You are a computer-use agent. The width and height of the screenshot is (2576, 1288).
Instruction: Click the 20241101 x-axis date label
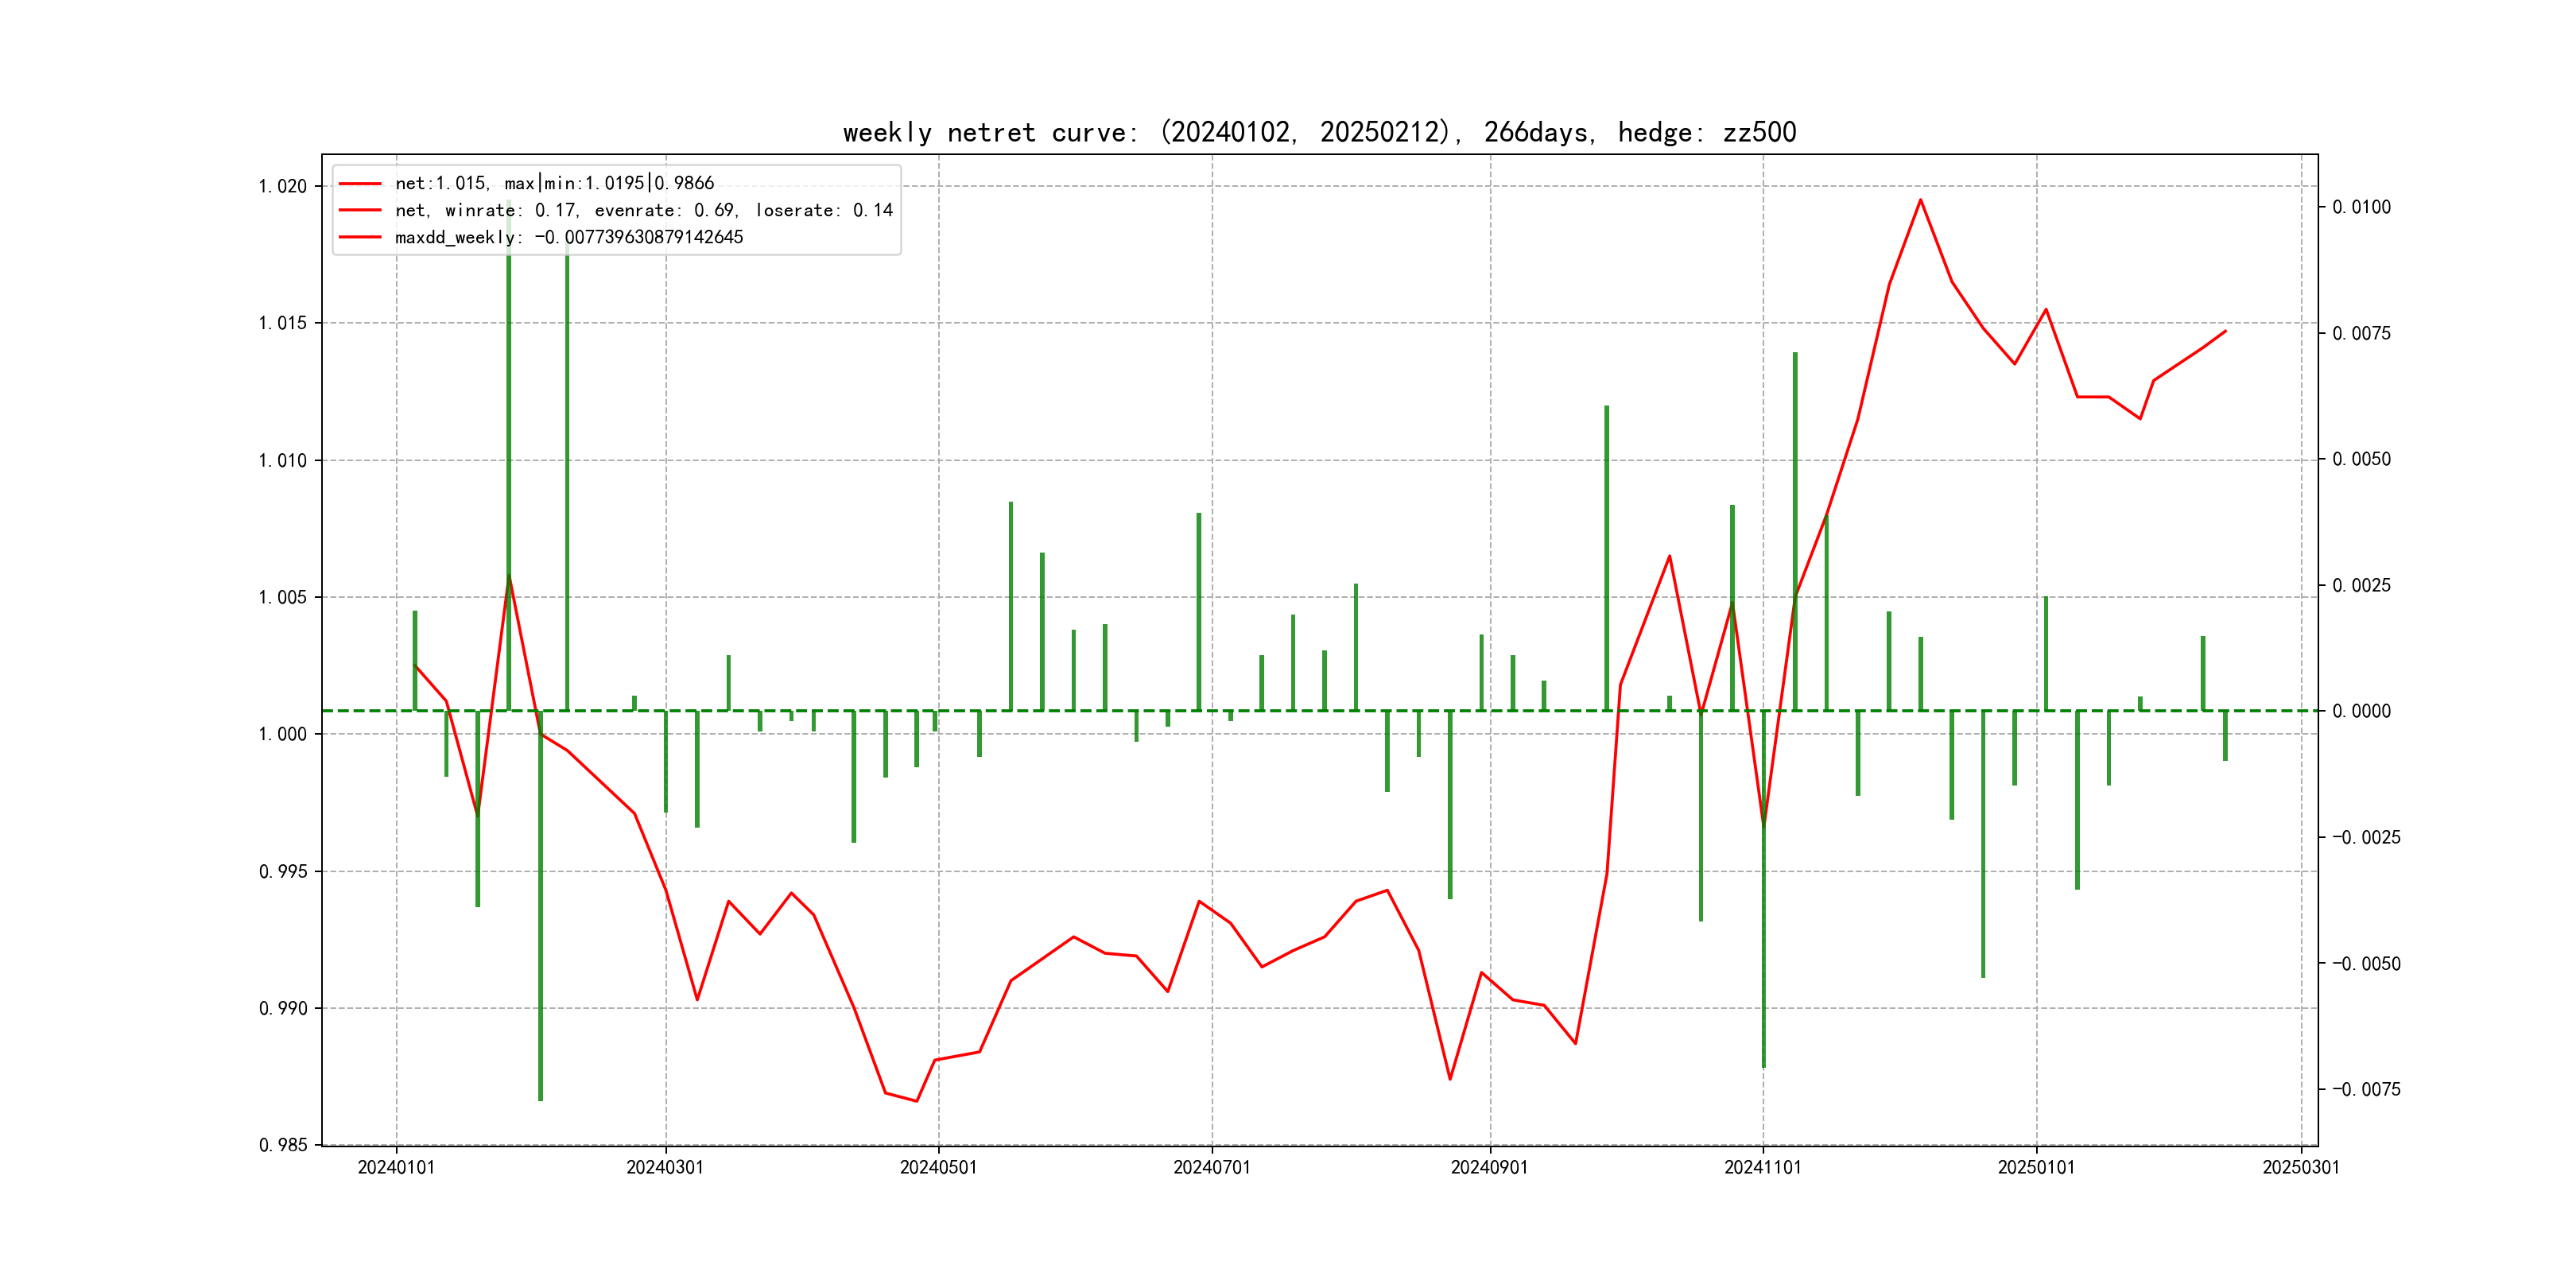point(1762,1167)
